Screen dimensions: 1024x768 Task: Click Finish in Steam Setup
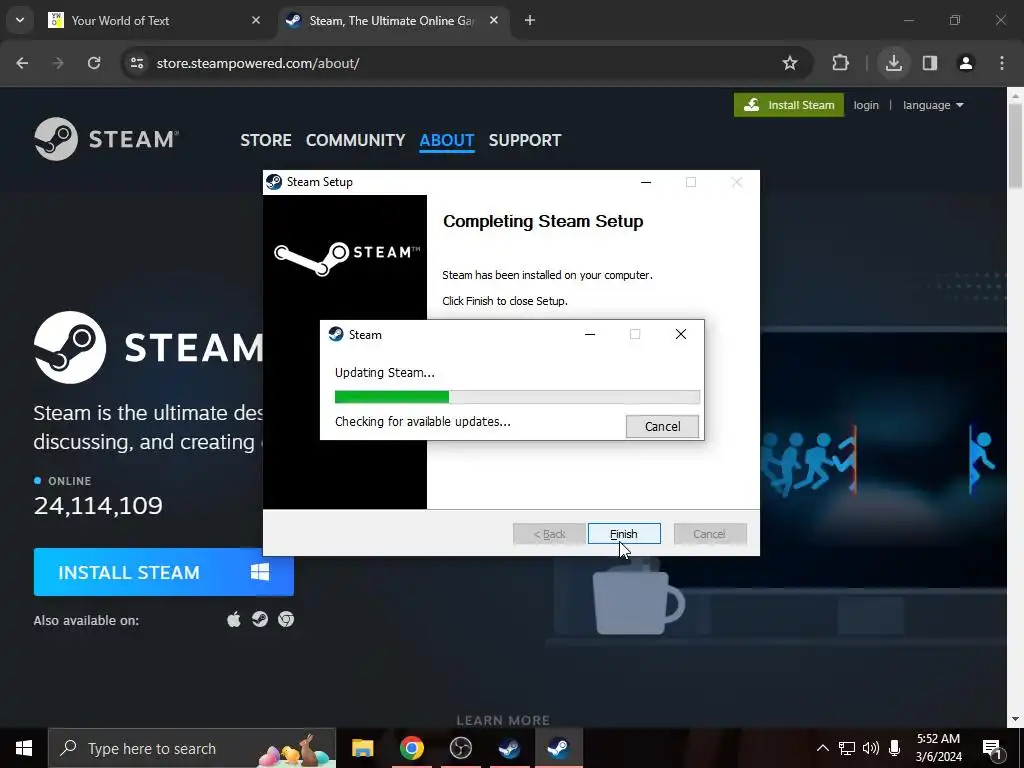click(624, 534)
